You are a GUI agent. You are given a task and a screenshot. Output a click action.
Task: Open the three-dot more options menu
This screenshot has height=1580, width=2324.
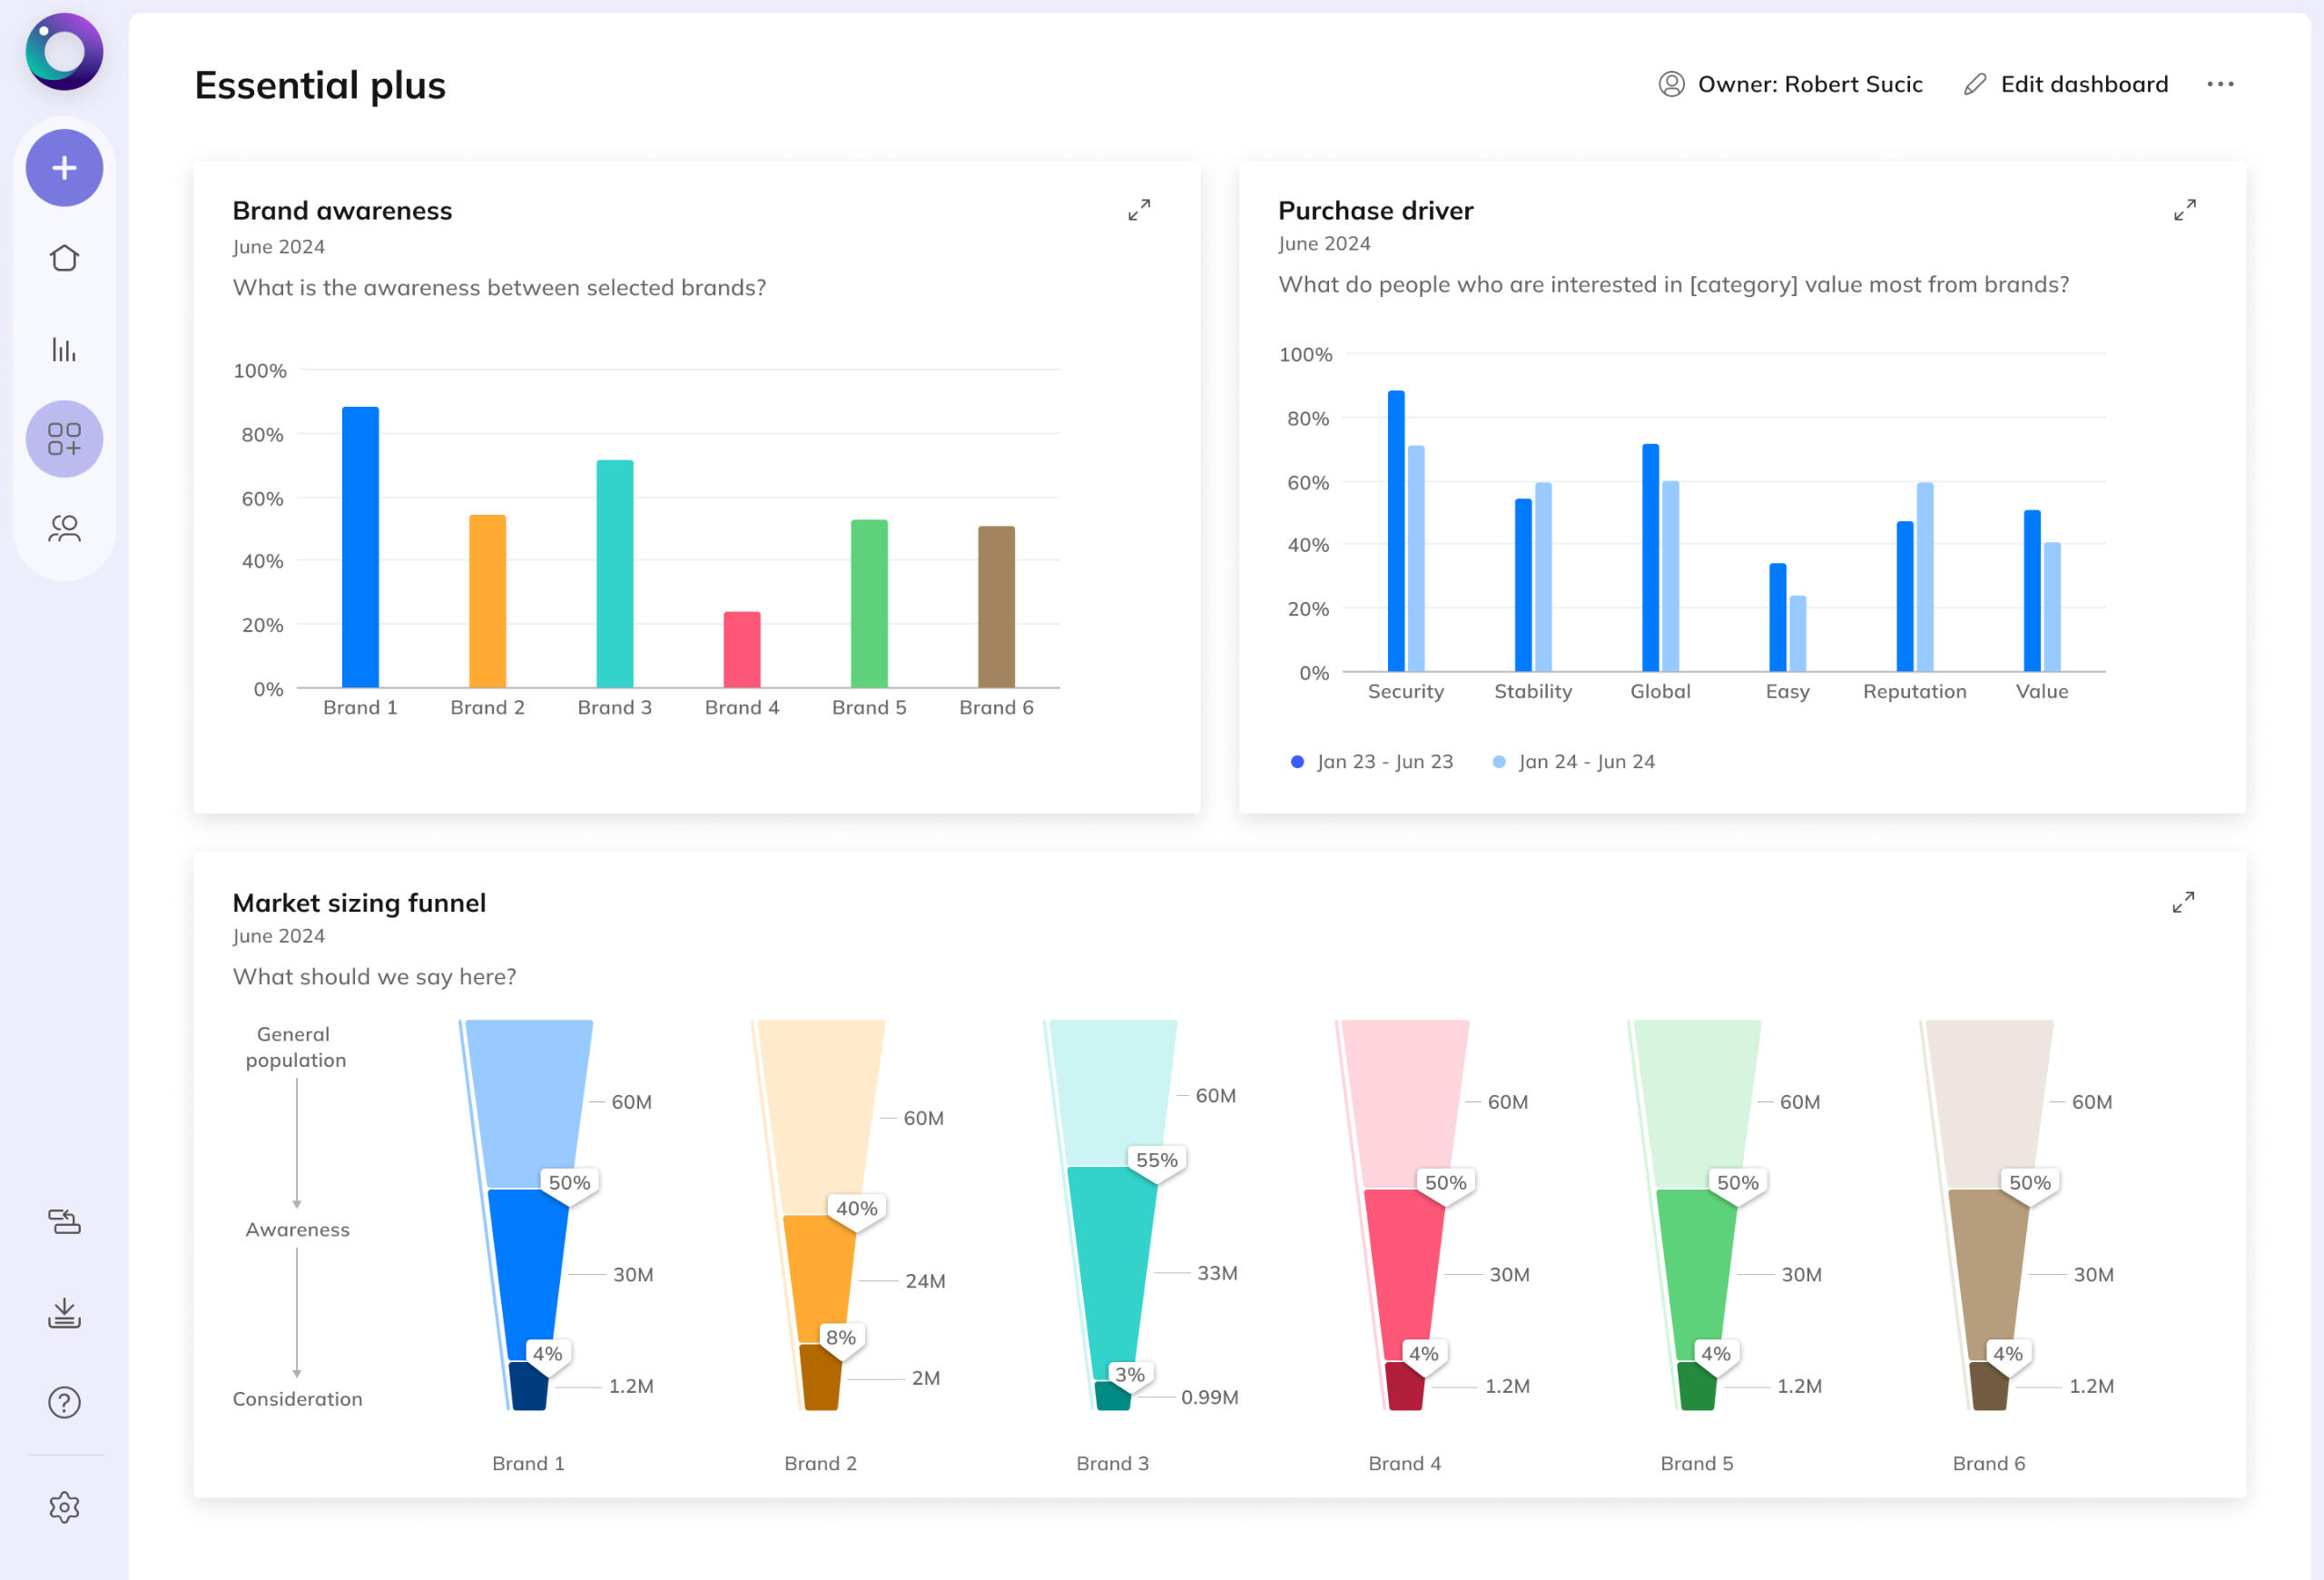[2220, 84]
